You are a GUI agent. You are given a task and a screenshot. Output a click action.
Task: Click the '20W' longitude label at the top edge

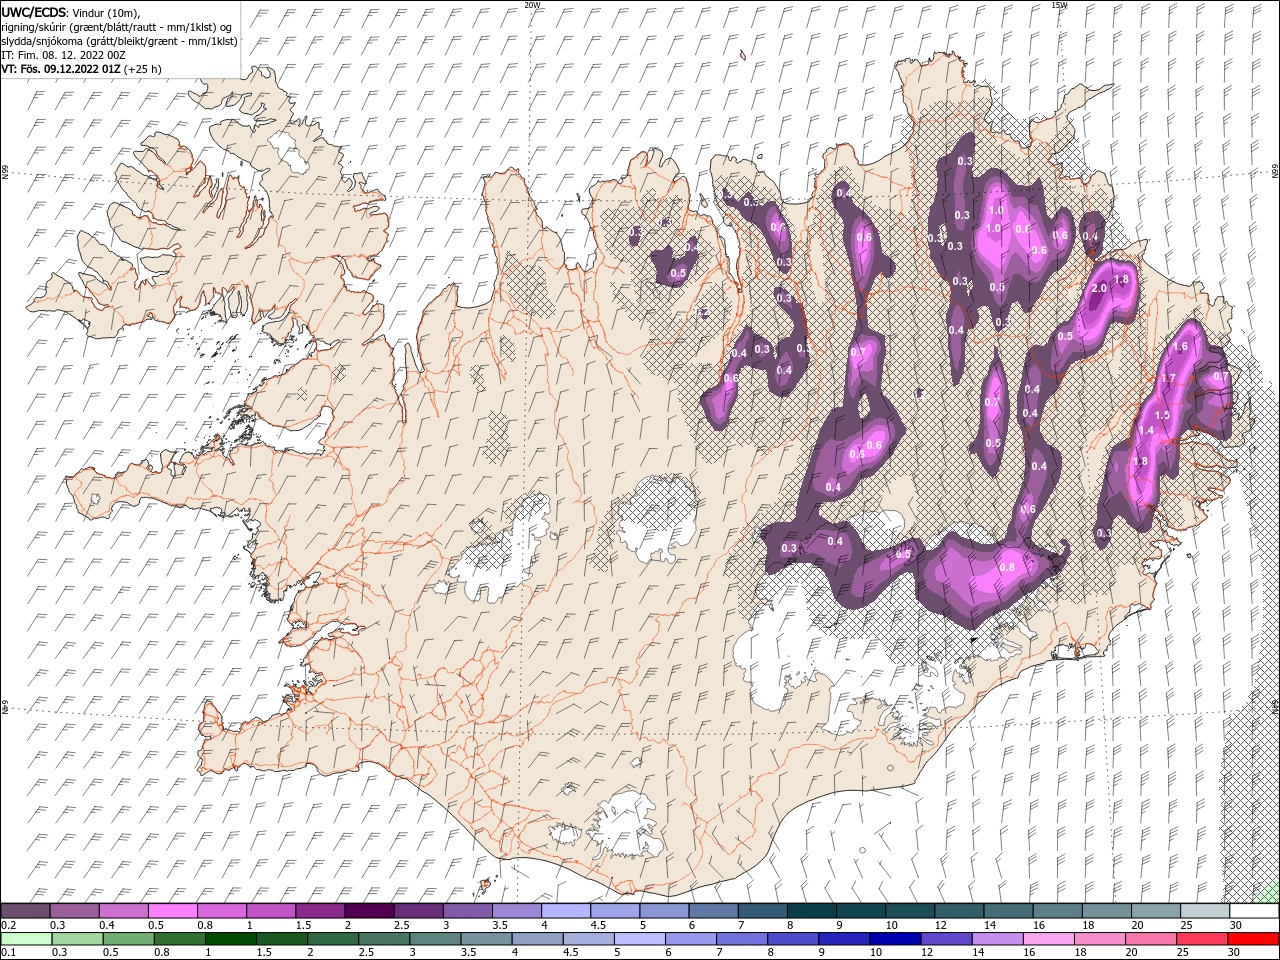pyautogui.click(x=532, y=5)
